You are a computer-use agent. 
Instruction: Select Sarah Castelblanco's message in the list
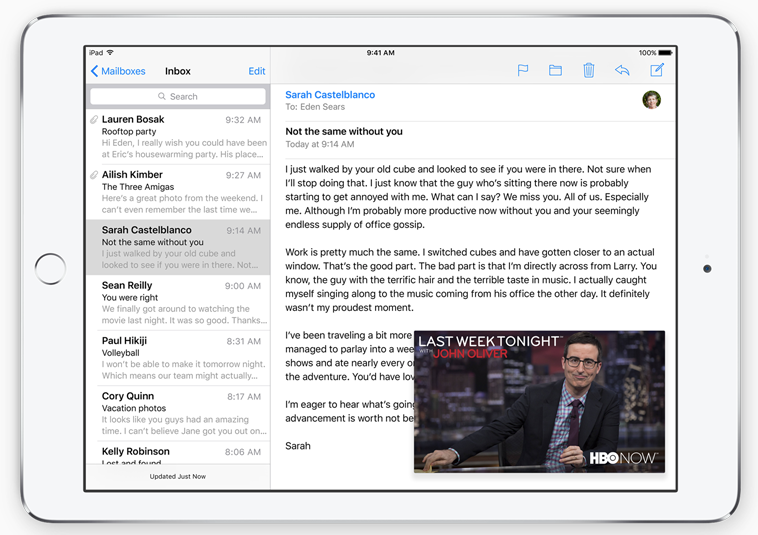click(180, 247)
